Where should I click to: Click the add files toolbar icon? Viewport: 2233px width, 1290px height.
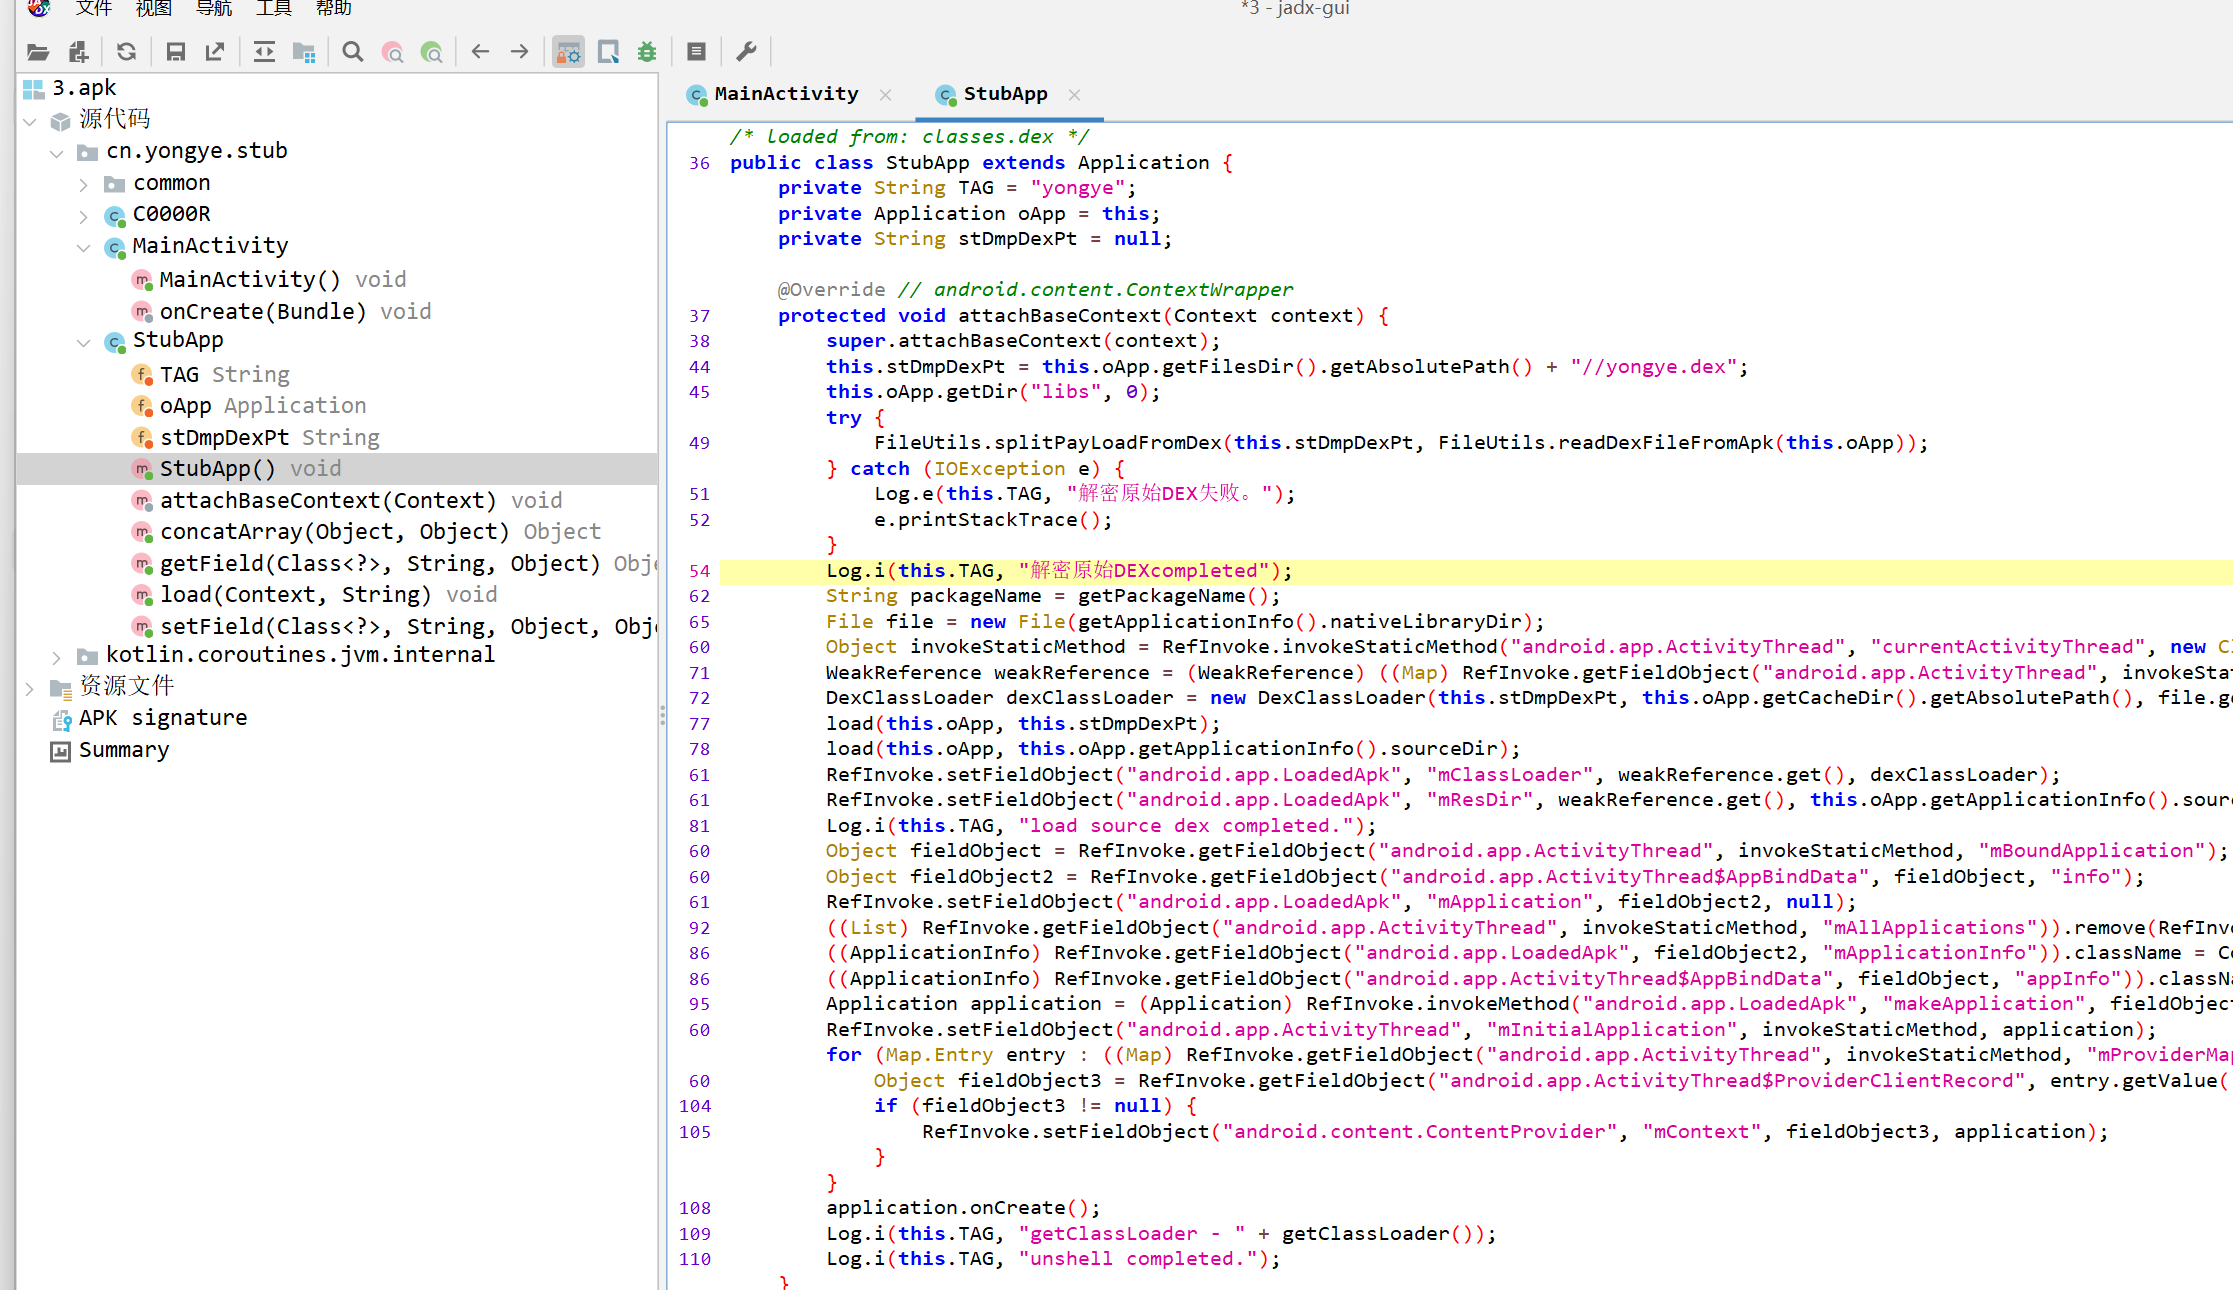pyautogui.click(x=78, y=52)
